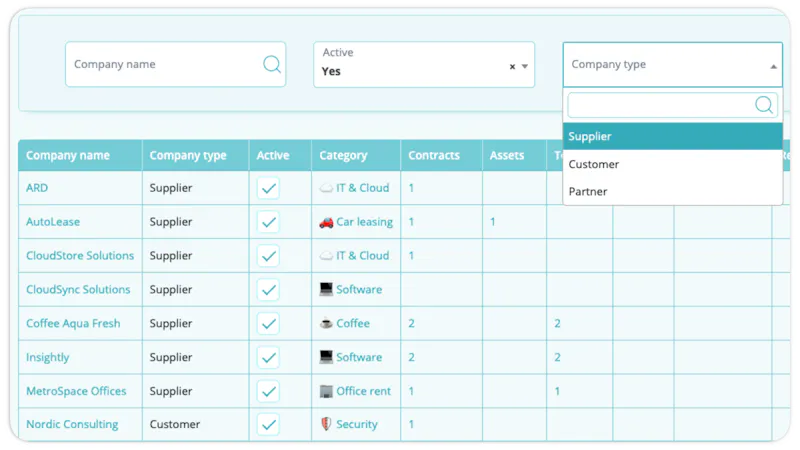Click cloud icon in CloudStore Solutions row

click(326, 256)
